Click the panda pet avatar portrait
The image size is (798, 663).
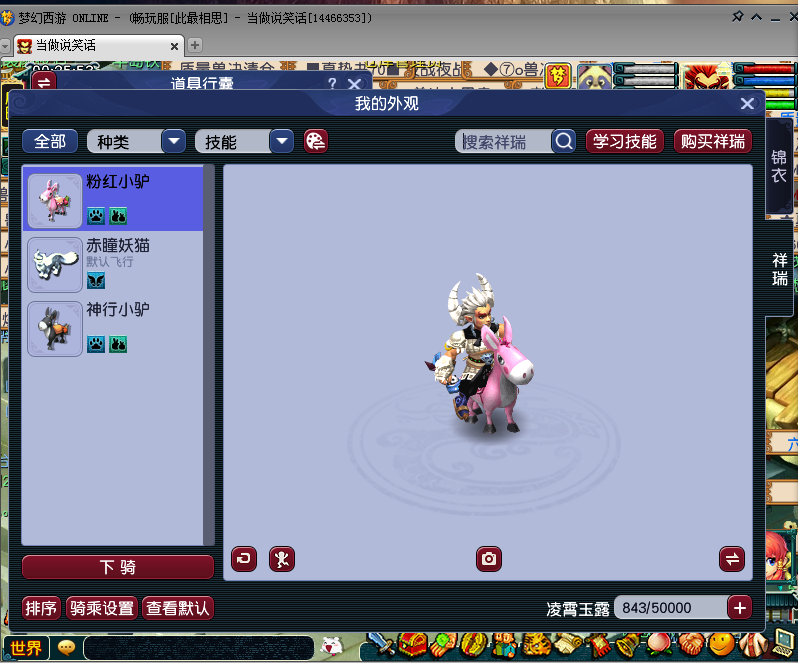point(594,76)
